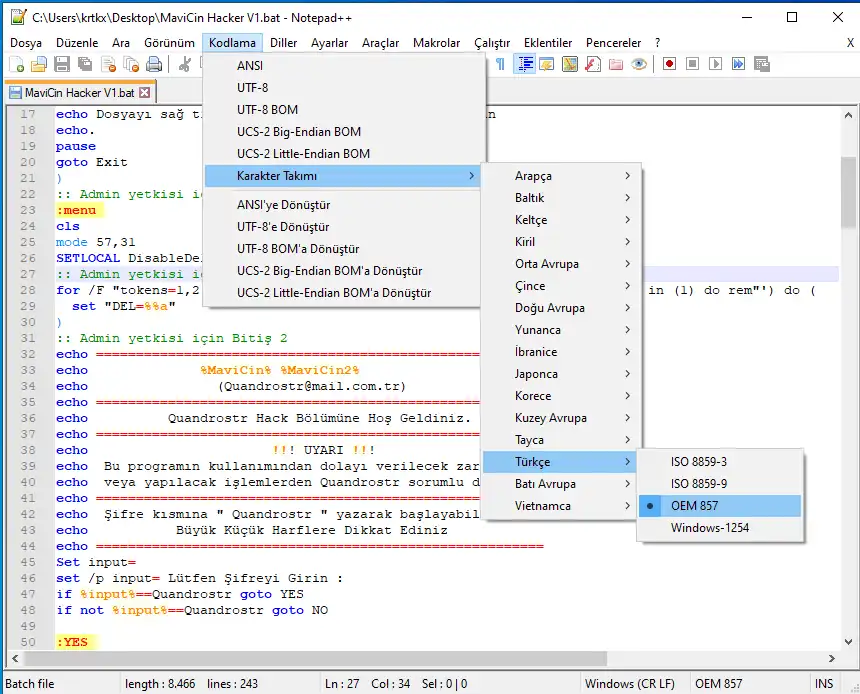
Task: Expand the Kiril submenu
Action: [x=561, y=242]
